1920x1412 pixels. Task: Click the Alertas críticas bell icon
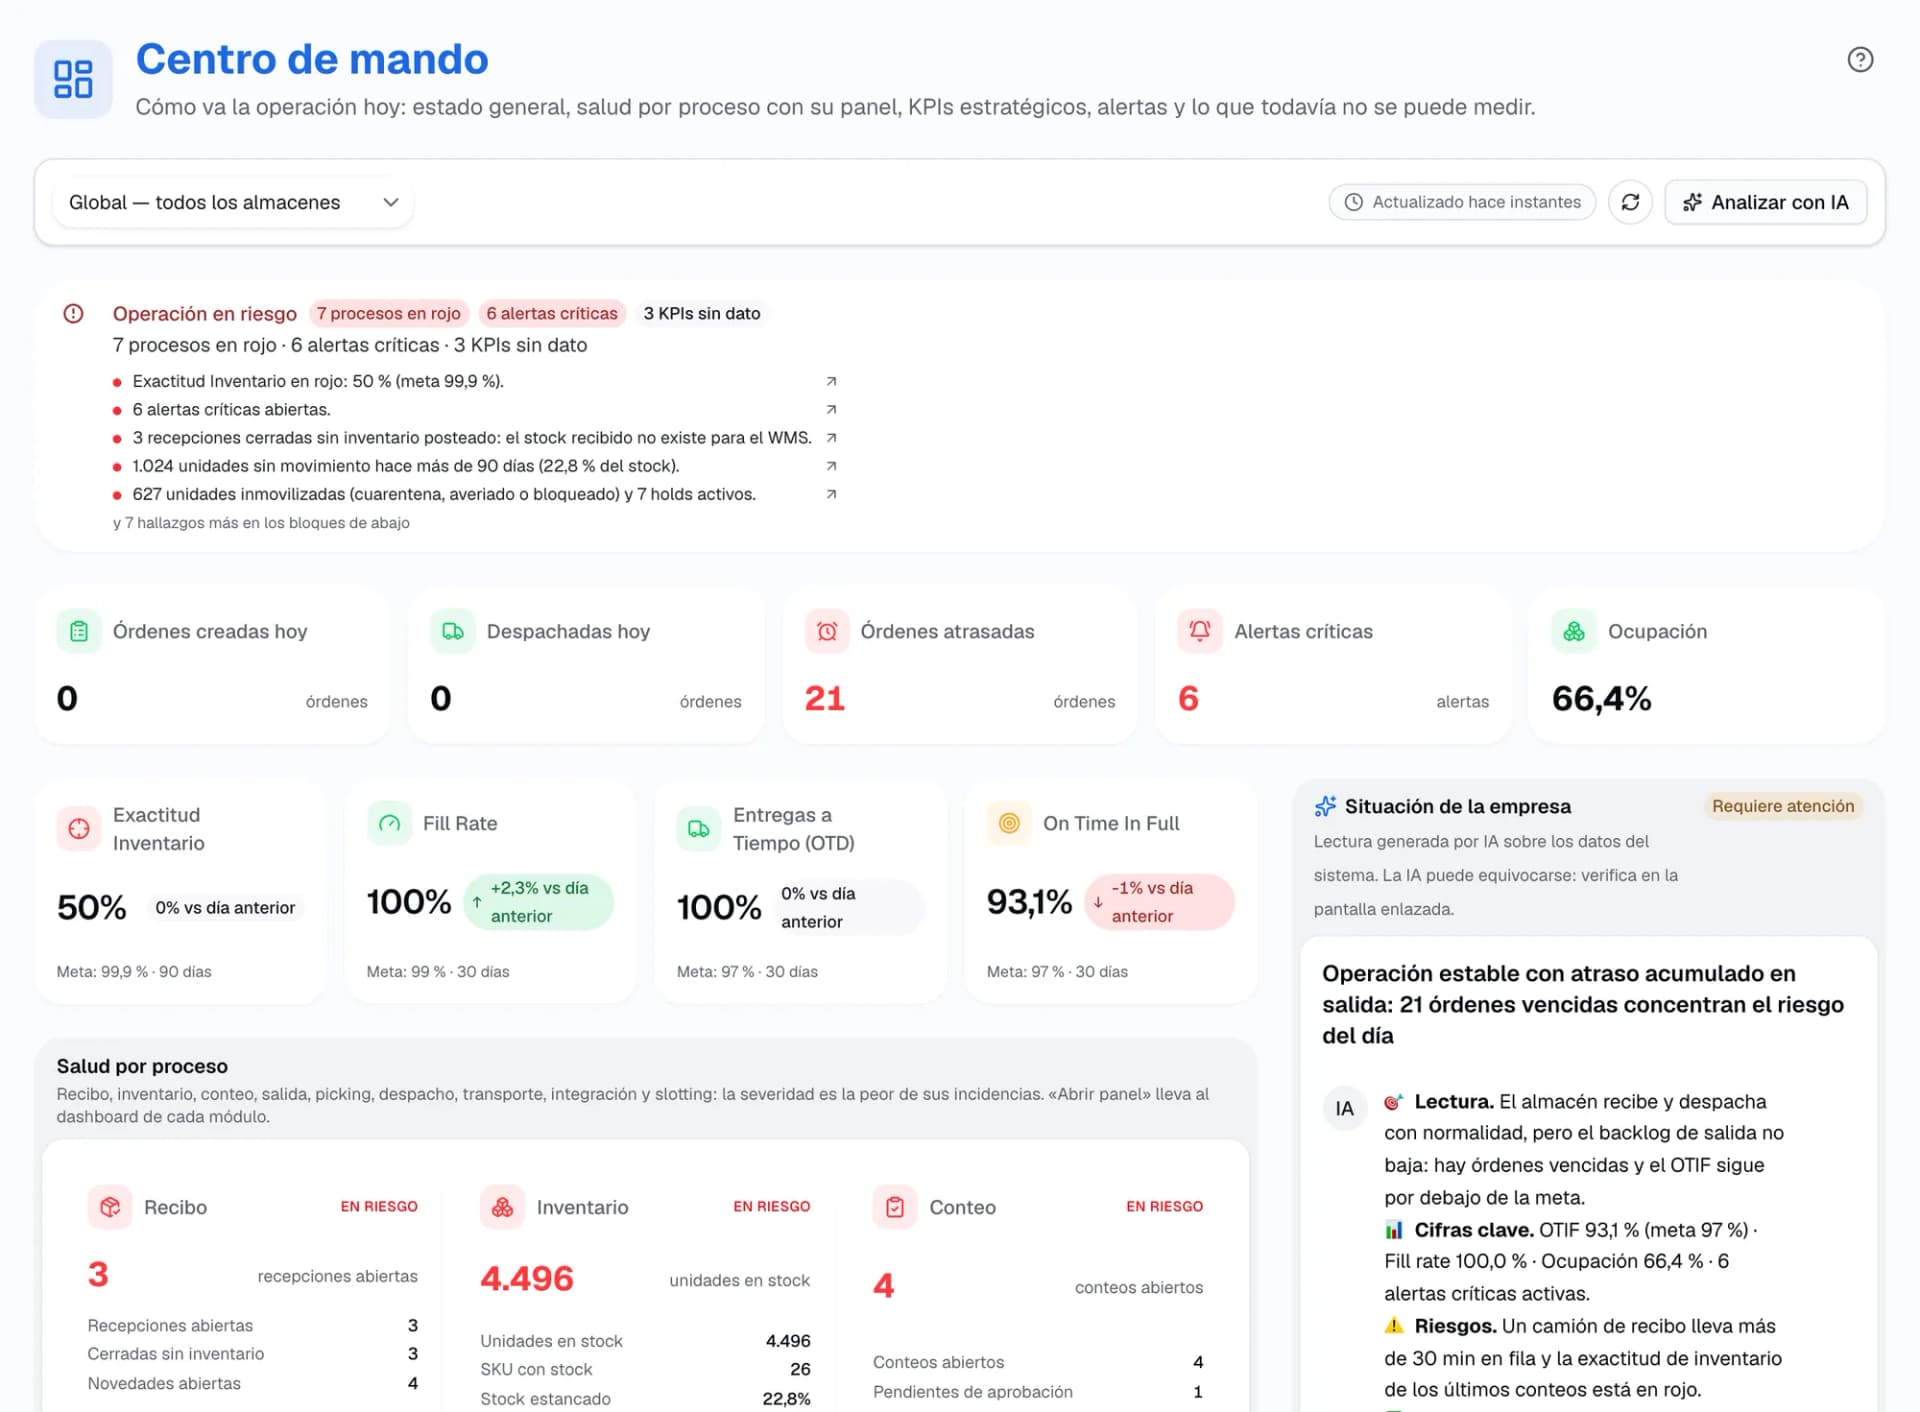tap(1200, 632)
